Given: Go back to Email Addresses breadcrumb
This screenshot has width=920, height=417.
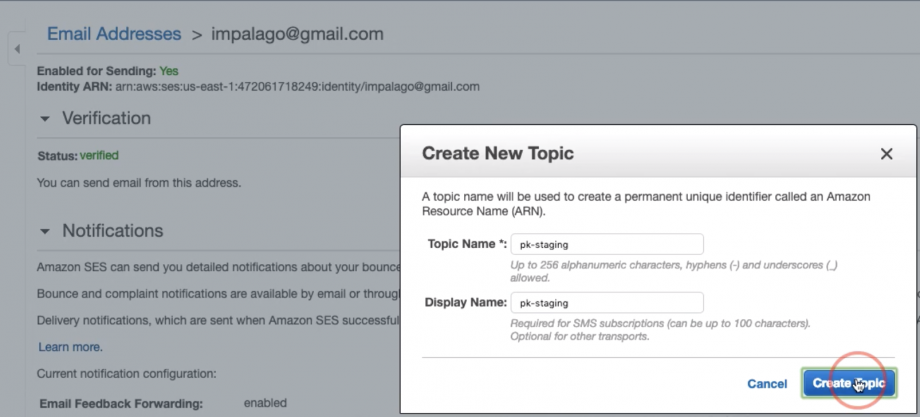Looking at the screenshot, I should coord(114,34).
